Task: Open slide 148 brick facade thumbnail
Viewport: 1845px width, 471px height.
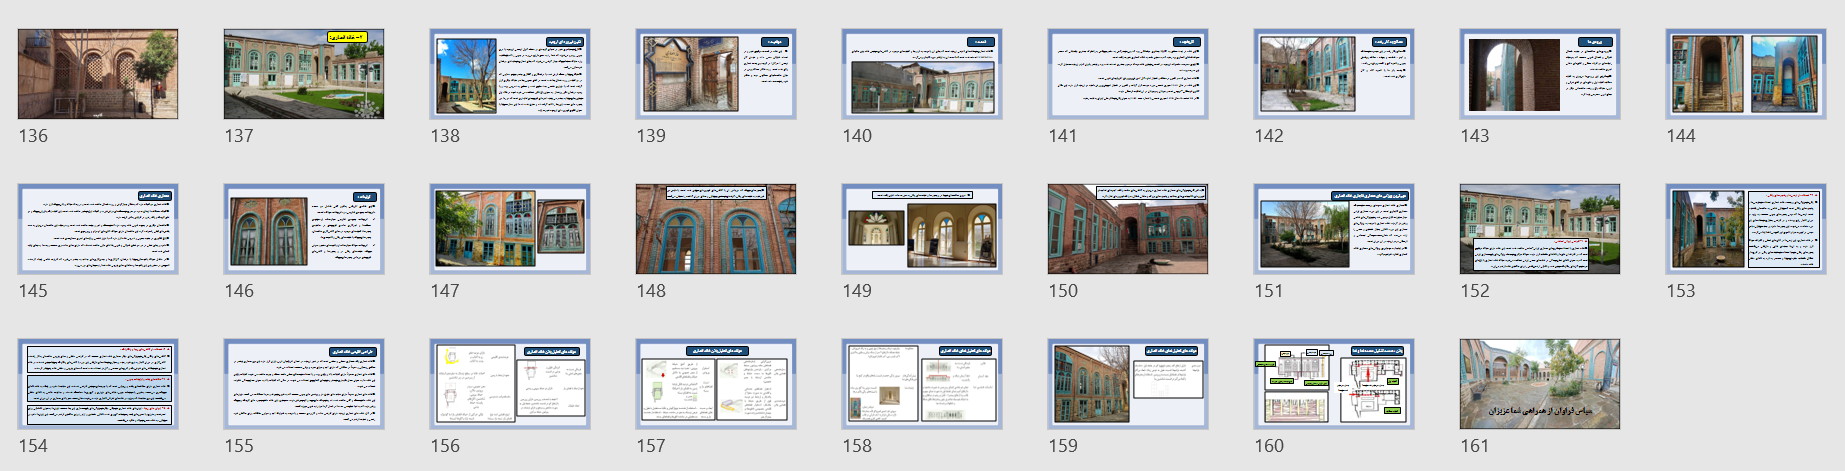Action: 716,229
